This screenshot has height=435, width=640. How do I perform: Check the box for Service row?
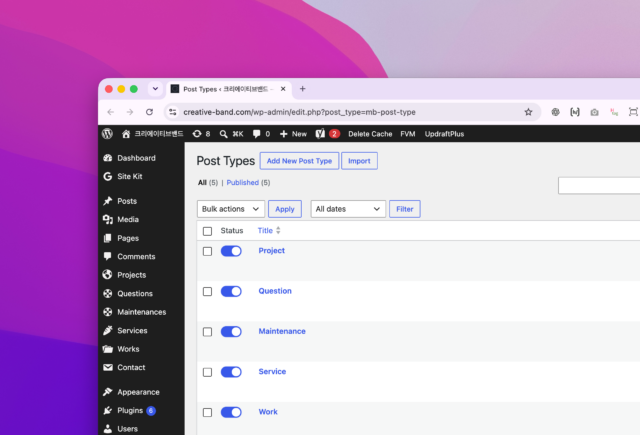[207, 373]
